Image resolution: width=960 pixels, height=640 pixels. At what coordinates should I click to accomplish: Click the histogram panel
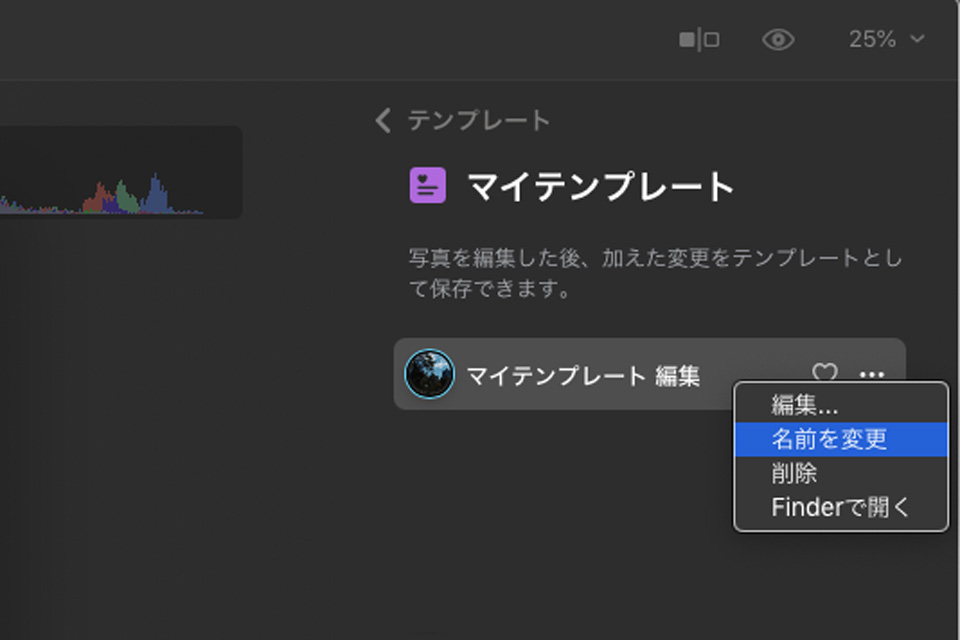point(121,172)
